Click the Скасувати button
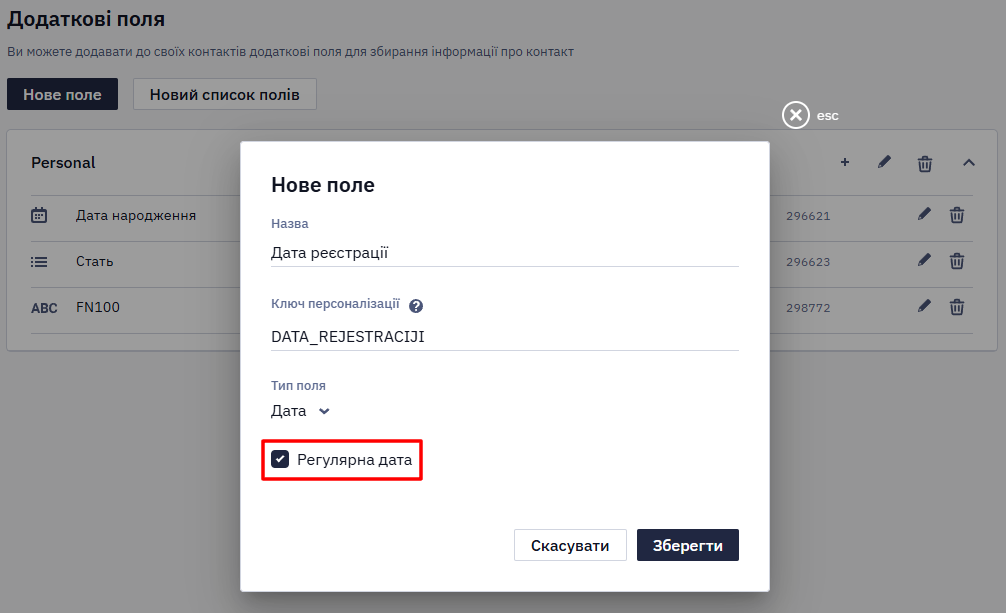 (x=570, y=545)
